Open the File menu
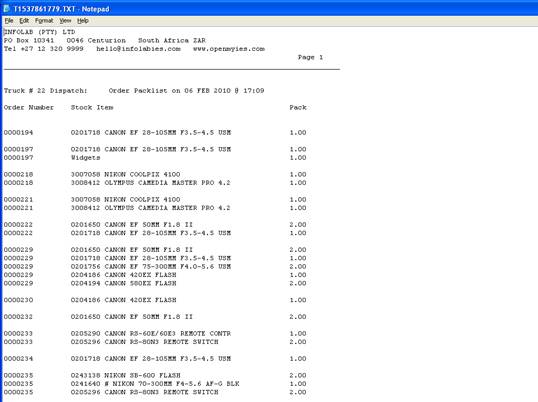The width and height of the screenshot is (538, 402). coord(9,21)
